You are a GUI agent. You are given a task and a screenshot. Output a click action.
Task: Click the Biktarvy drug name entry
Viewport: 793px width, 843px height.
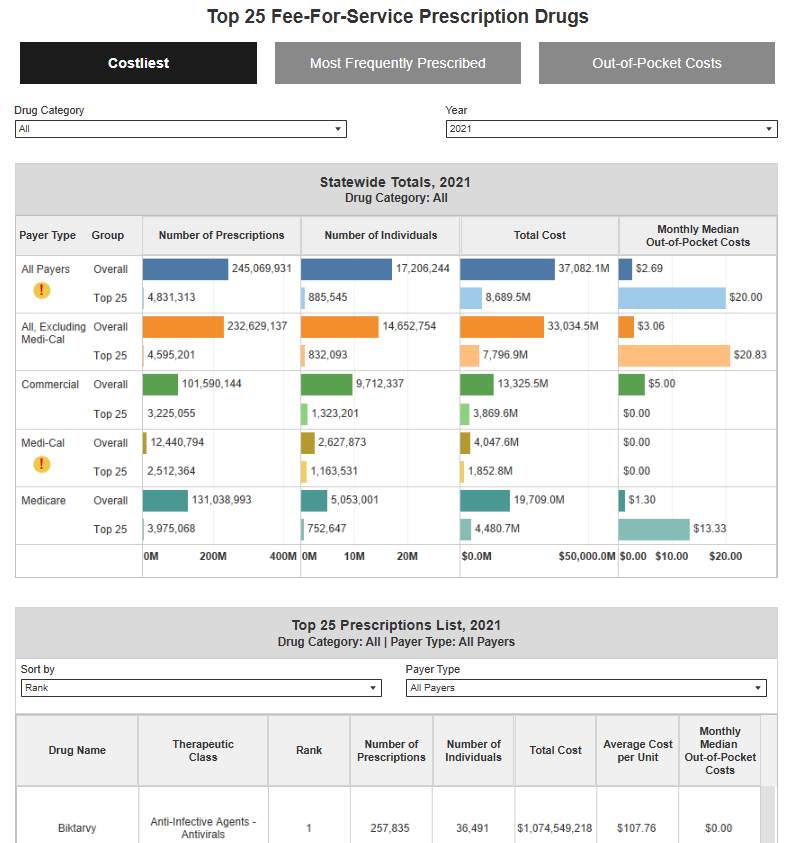(76, 828)
